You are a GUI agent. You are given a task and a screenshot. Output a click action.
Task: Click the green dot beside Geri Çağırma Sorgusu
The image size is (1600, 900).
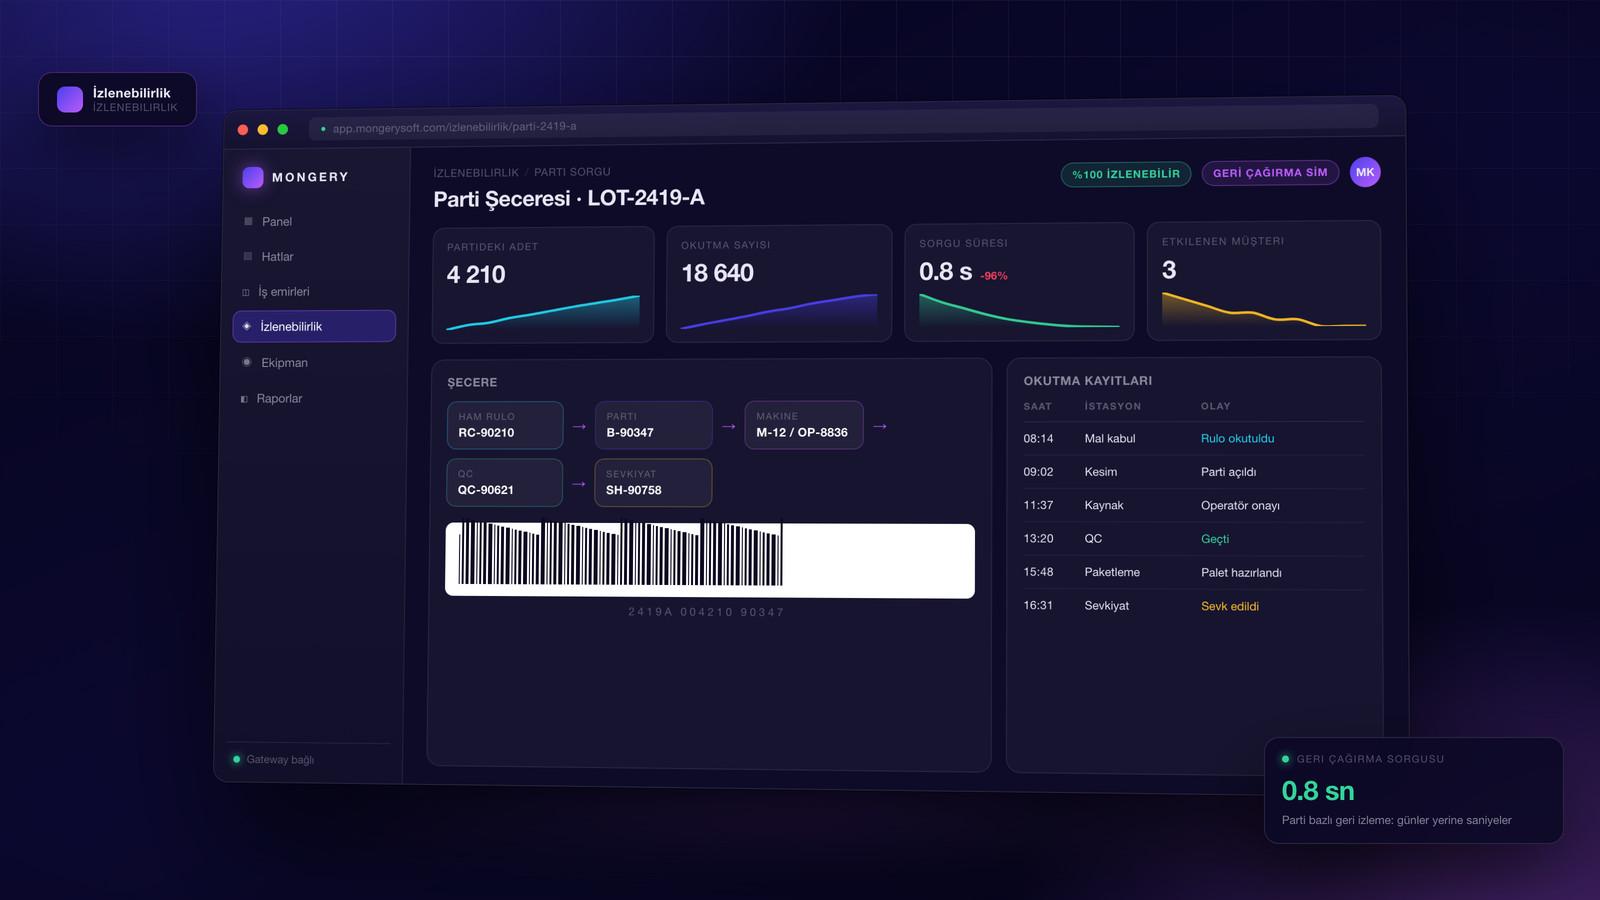[x=1285, y=759]
